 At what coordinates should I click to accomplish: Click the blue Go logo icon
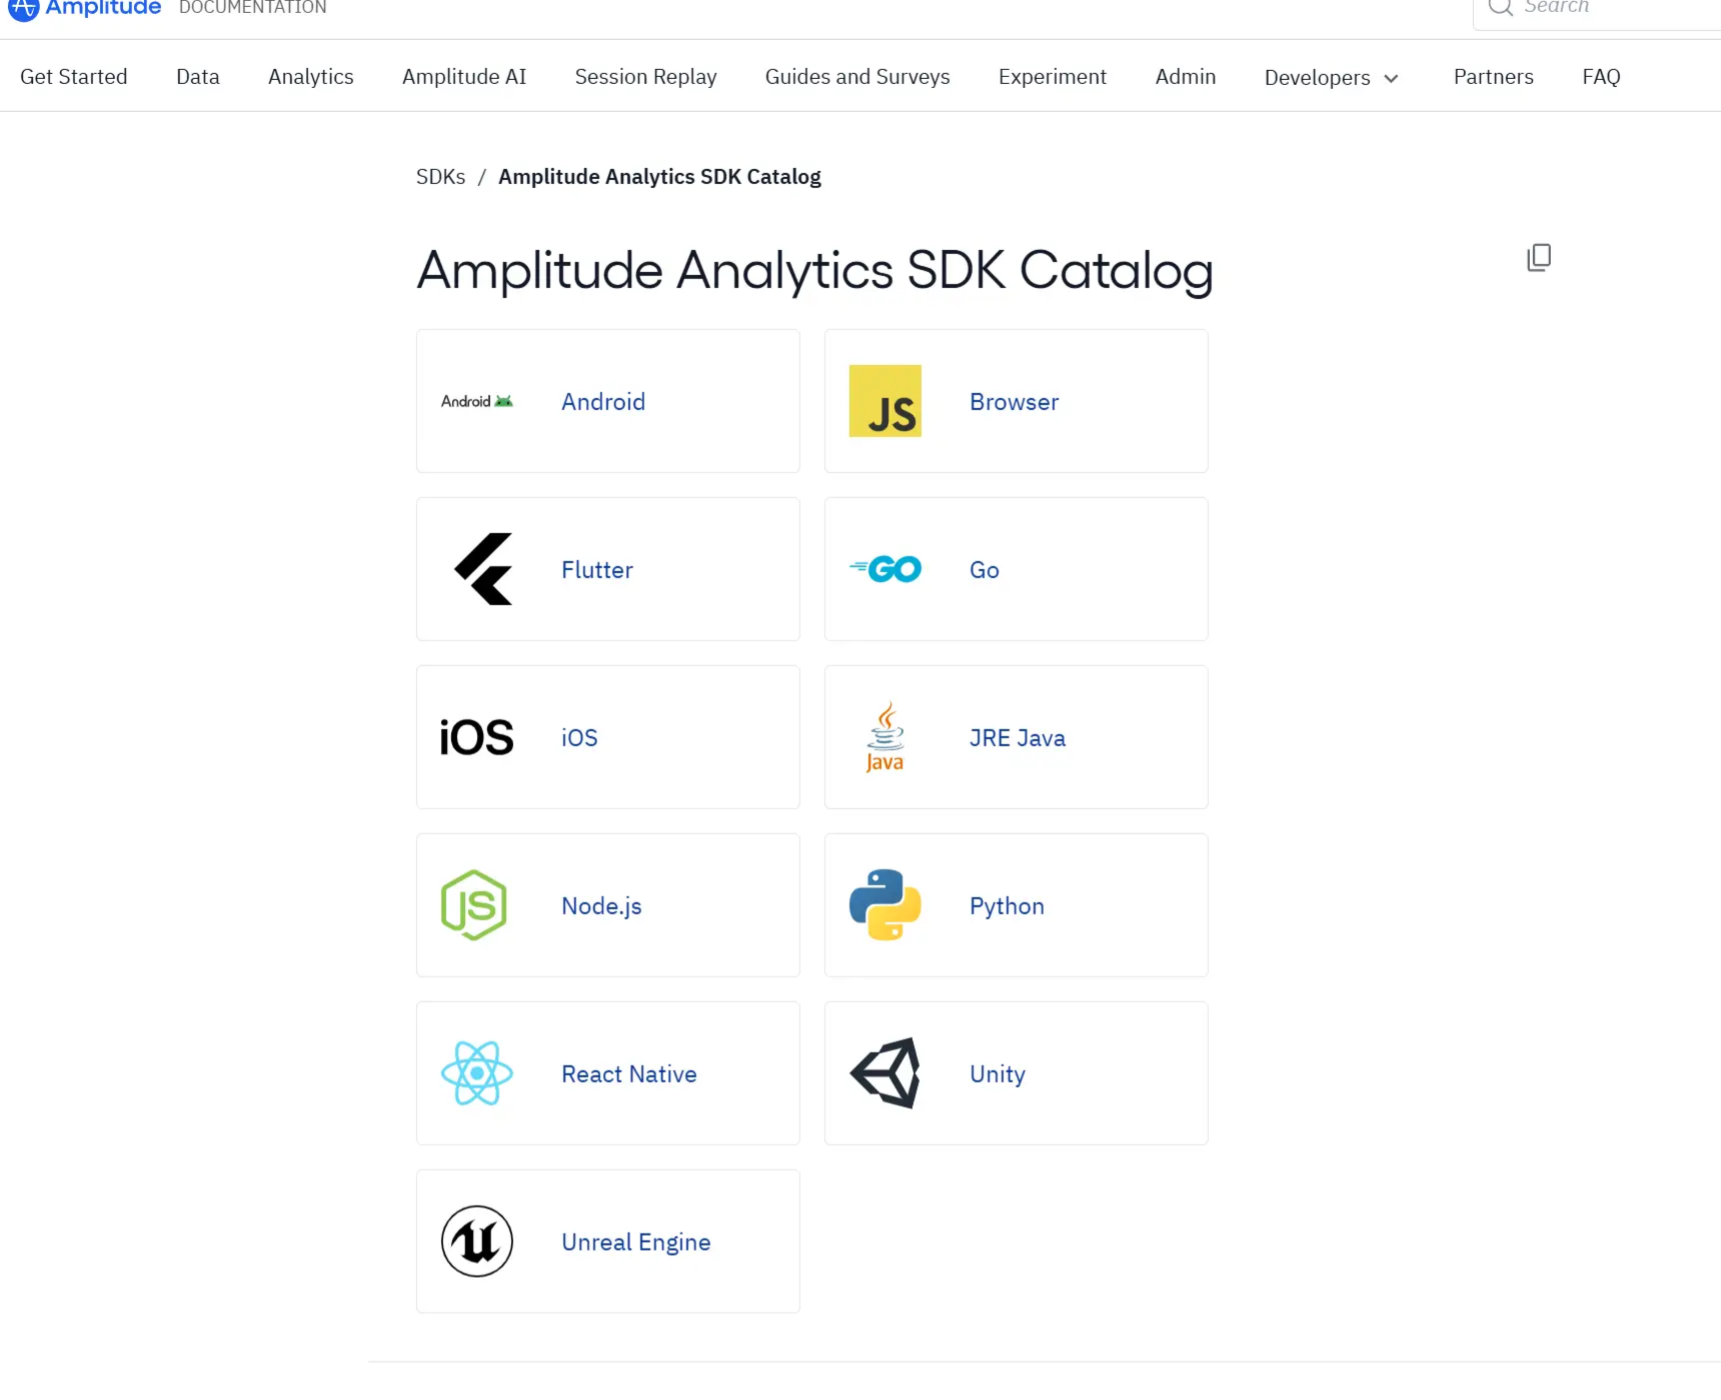(x=885, y=569)
